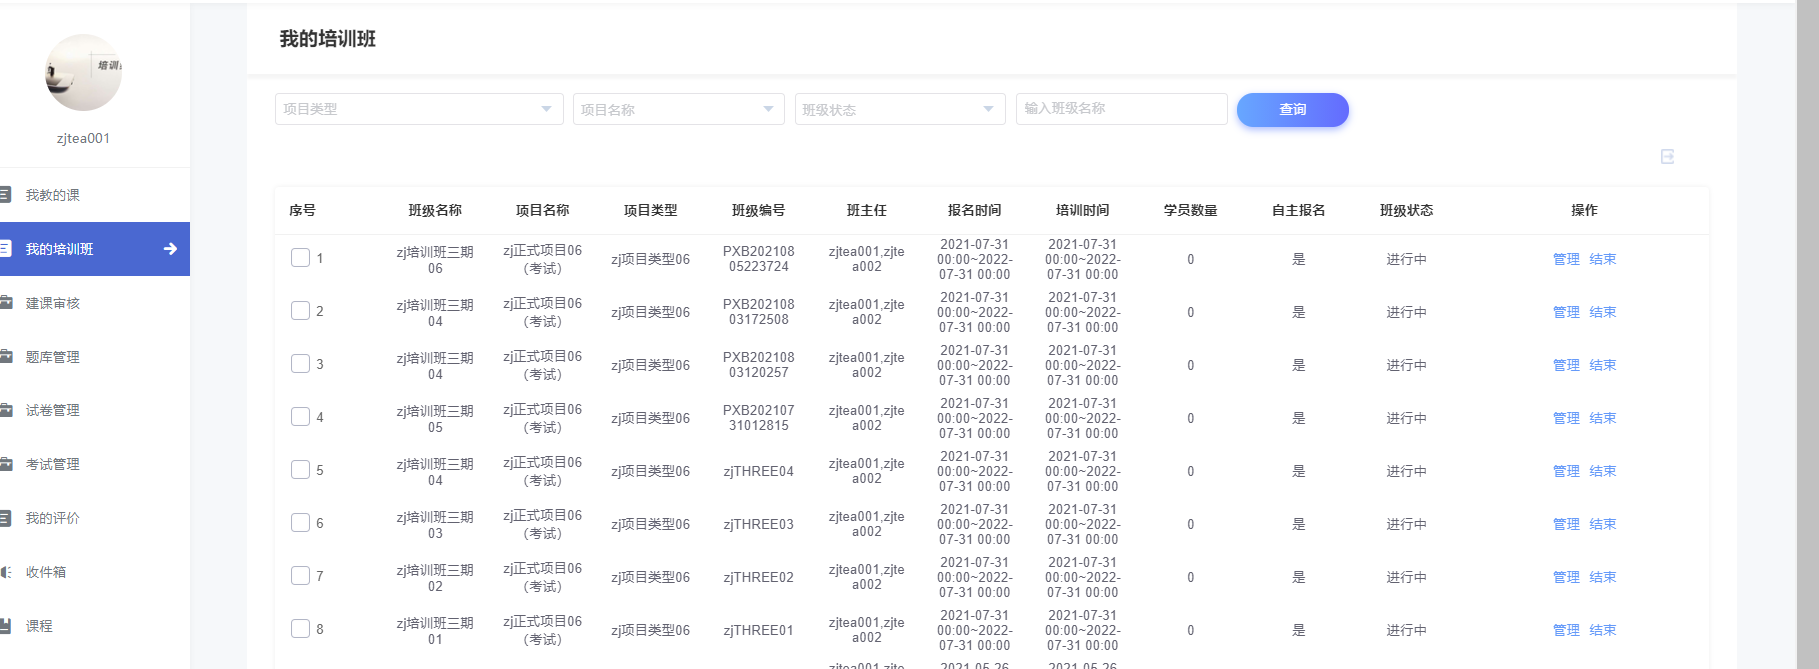The image size is (1819, 669).
Task: Open the 班级状态 dropdown filter
Action: pos(899,109)
